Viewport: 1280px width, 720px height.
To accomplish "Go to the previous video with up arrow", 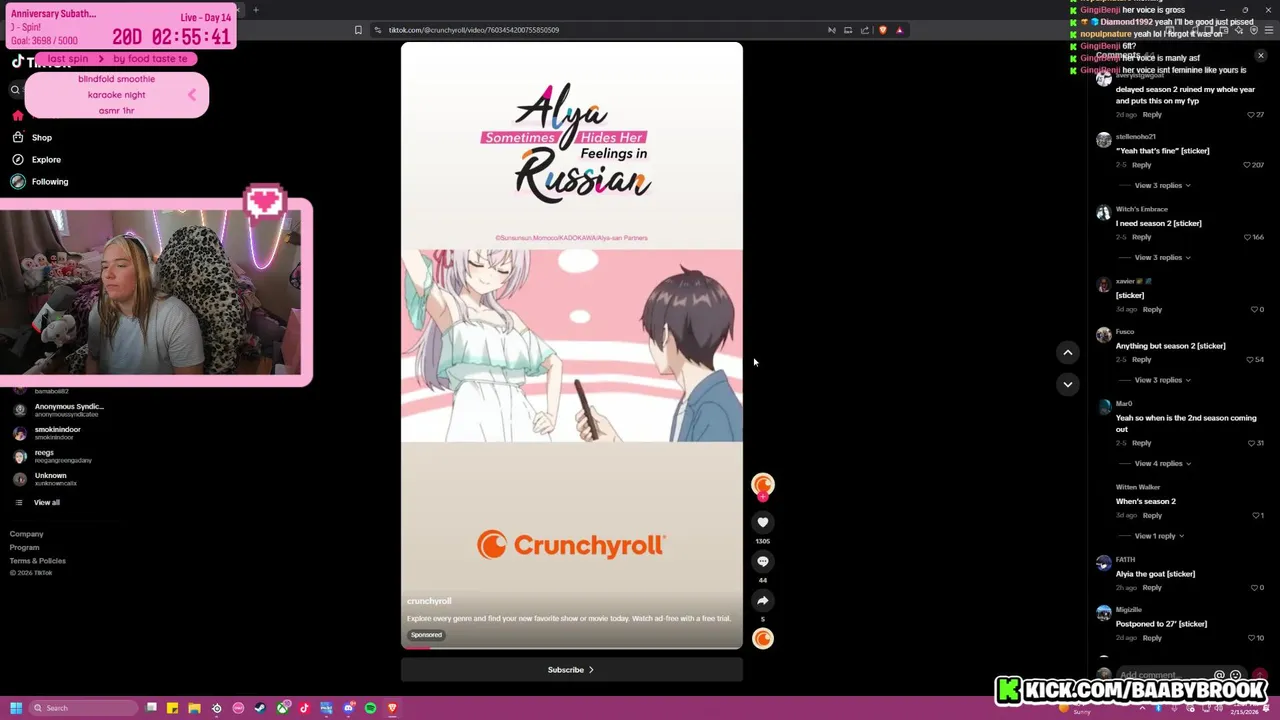I will click(1067, 352).
